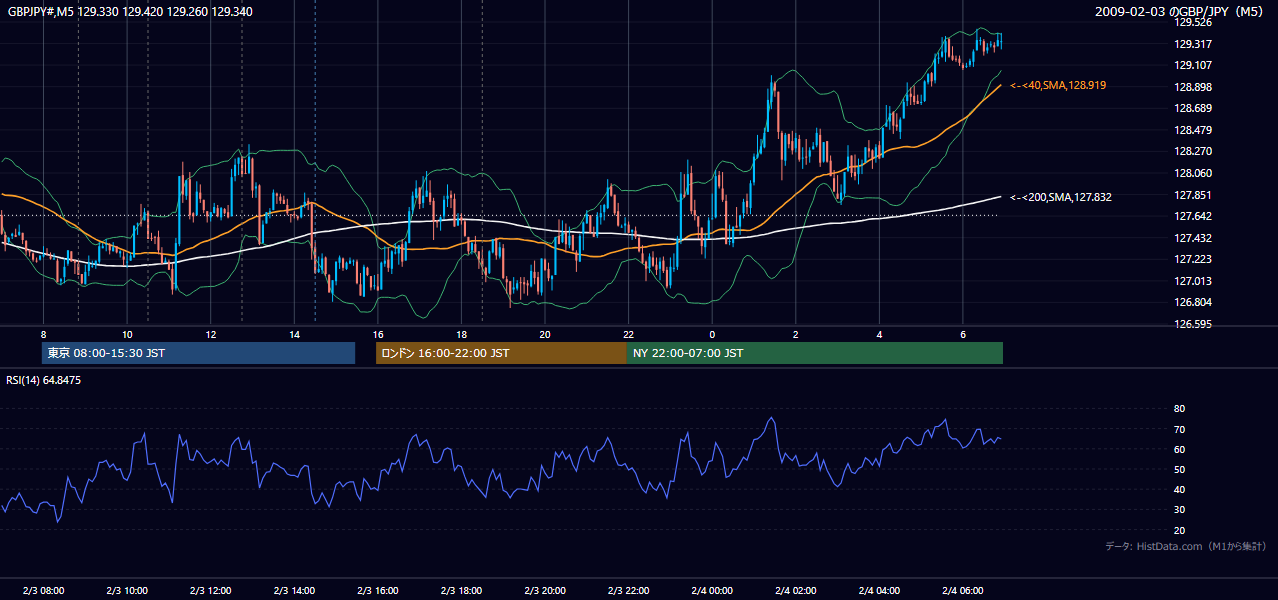Click the 200 SMA 127.832 label
This screenshot has width=1278, height=600.
[1061, 198]
